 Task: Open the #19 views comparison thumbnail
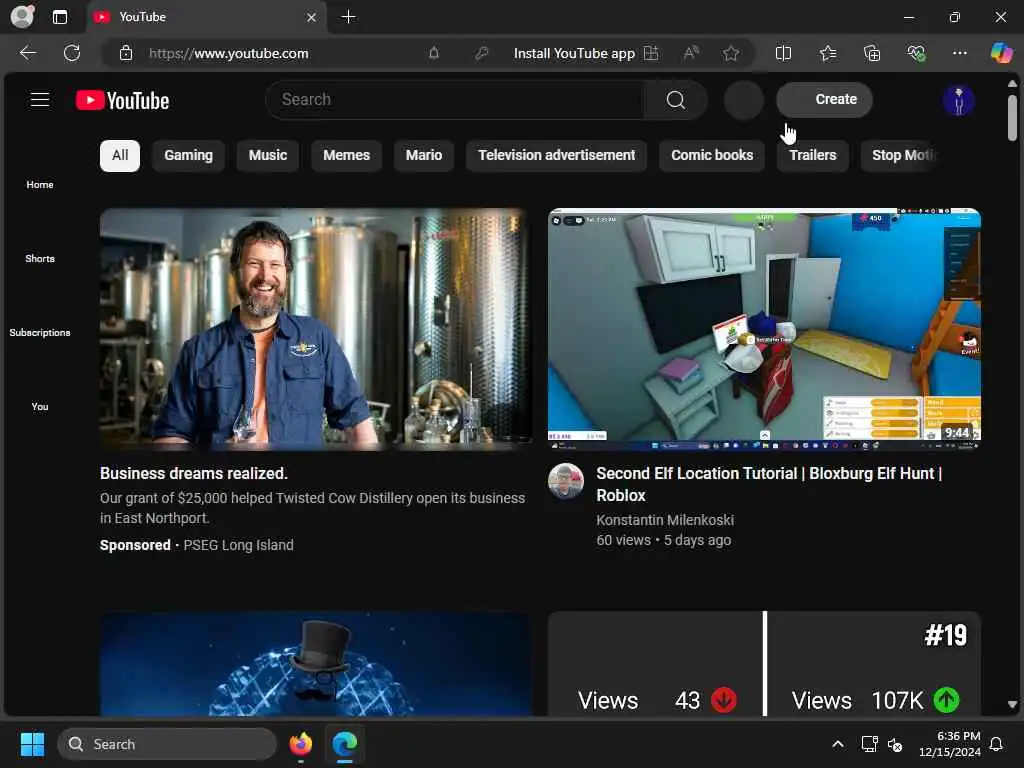764,664
